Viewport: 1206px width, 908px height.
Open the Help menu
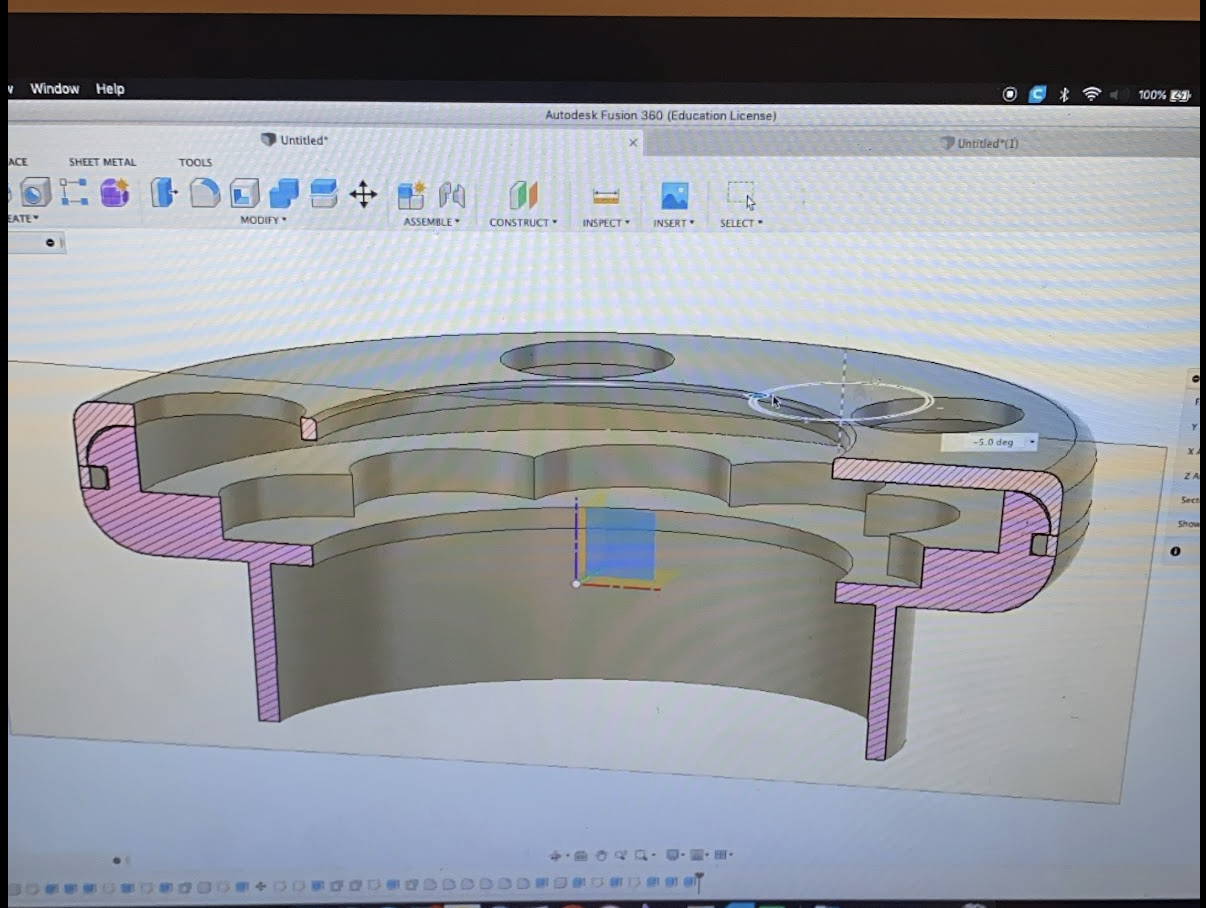click(x=110, y=89)
